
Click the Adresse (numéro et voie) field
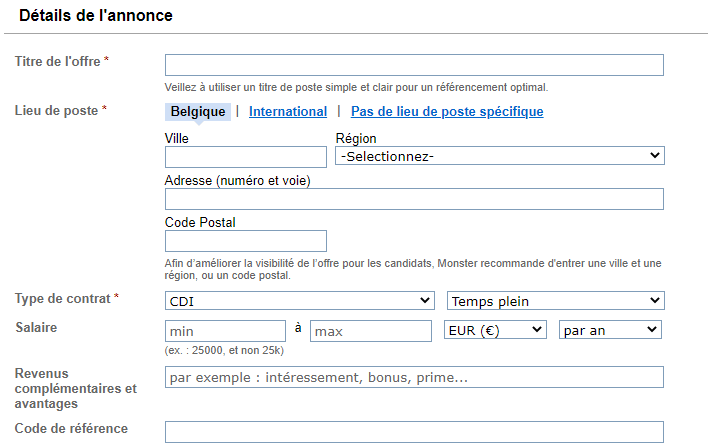coord(414,199)
